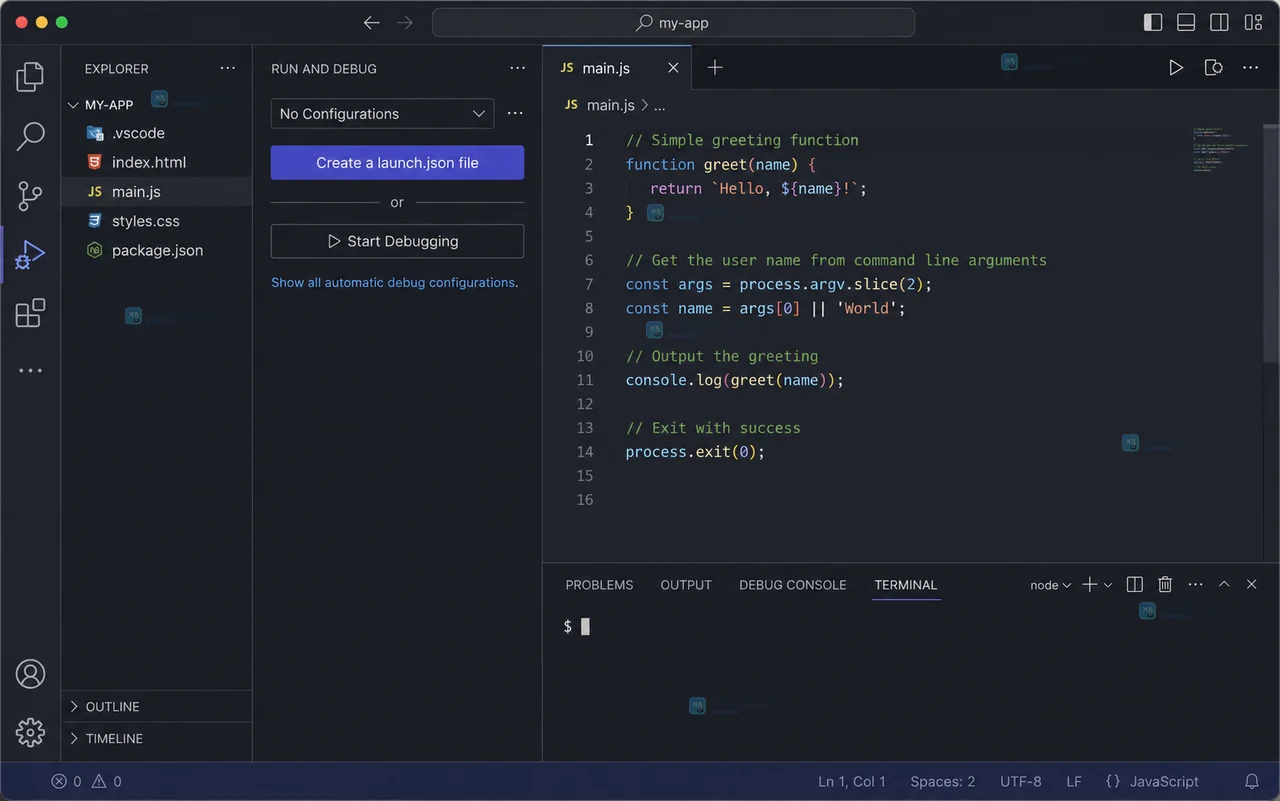Open Run and Debug panel More Actions ellipsis
Image resolution: width=1280 pixels, height=801 pixels.
coord(517,68)
